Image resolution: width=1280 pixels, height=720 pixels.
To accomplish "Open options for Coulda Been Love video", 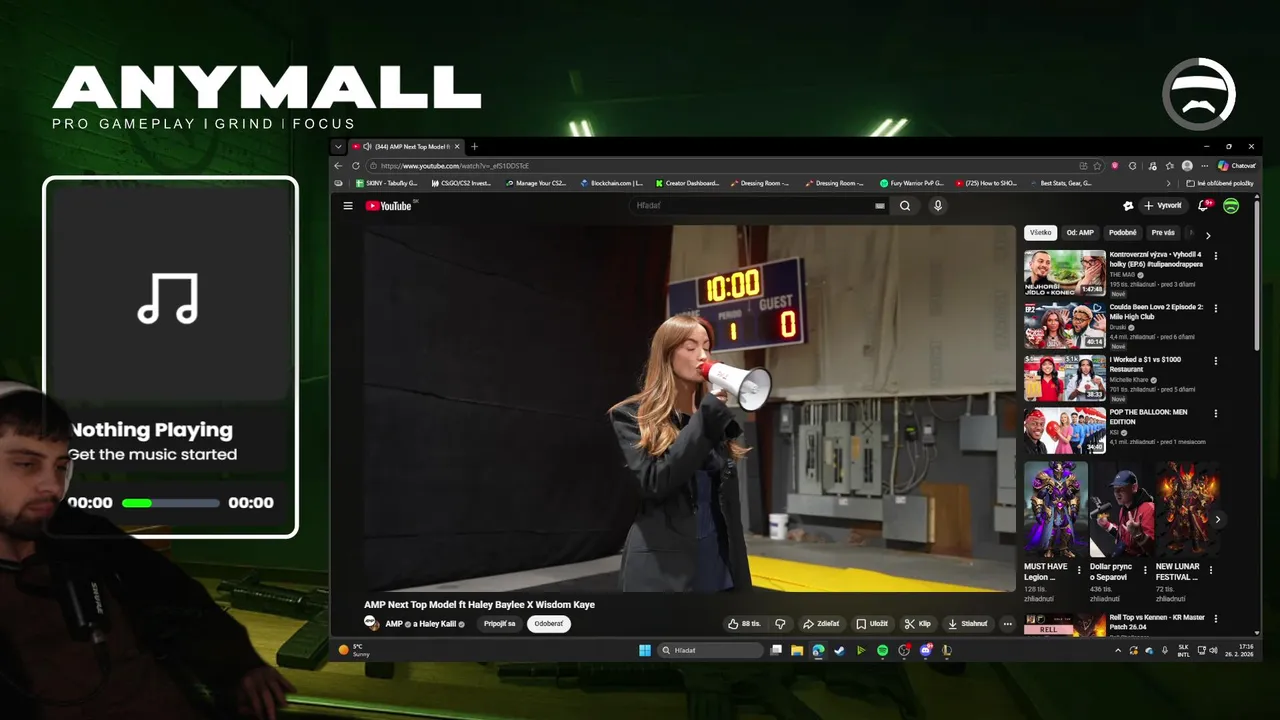I will pos(1216,308).
